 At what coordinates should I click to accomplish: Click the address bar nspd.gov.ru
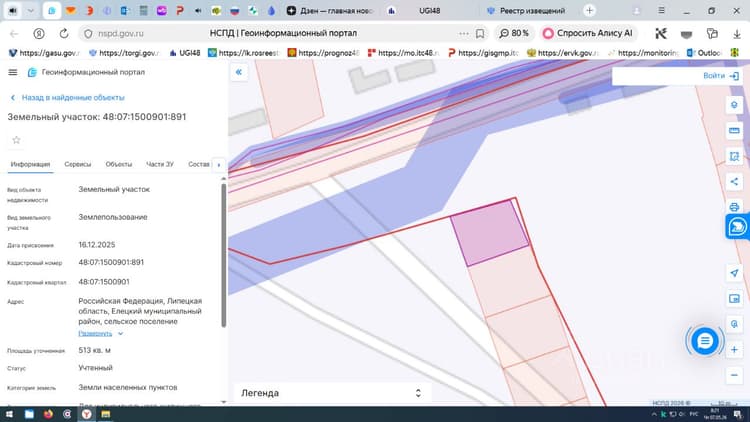pyautogui.click(x=121, y=33)
